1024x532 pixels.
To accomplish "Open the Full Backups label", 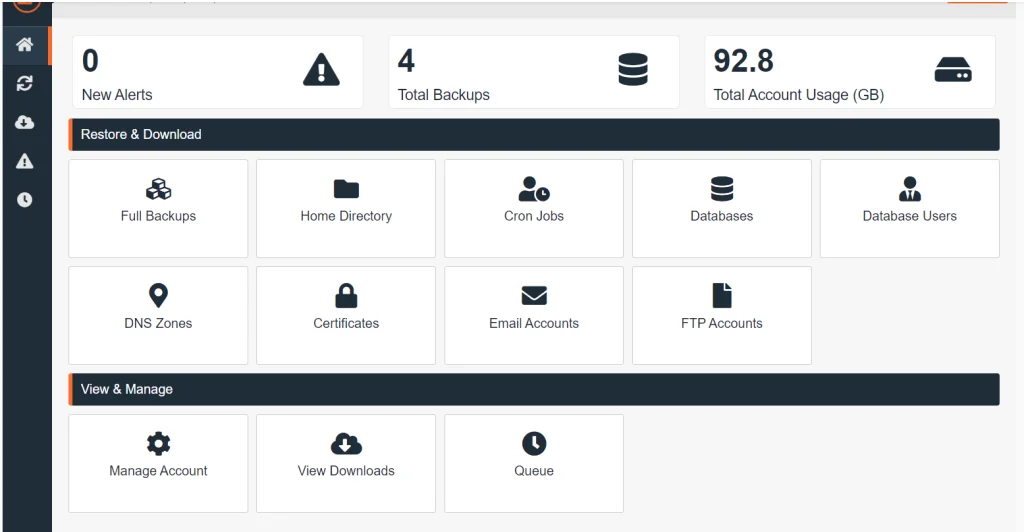I will click(158, 216).
